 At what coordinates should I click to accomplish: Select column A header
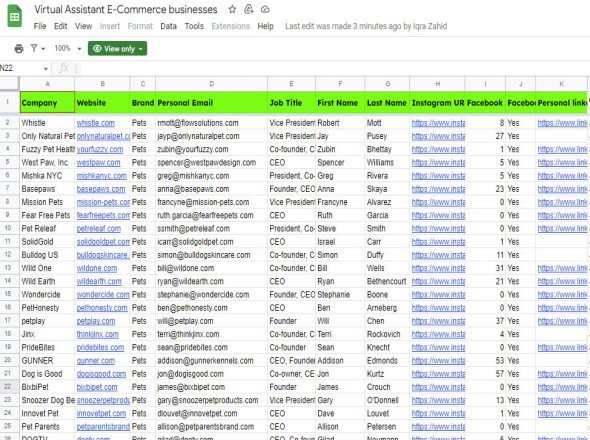point(47,84)
